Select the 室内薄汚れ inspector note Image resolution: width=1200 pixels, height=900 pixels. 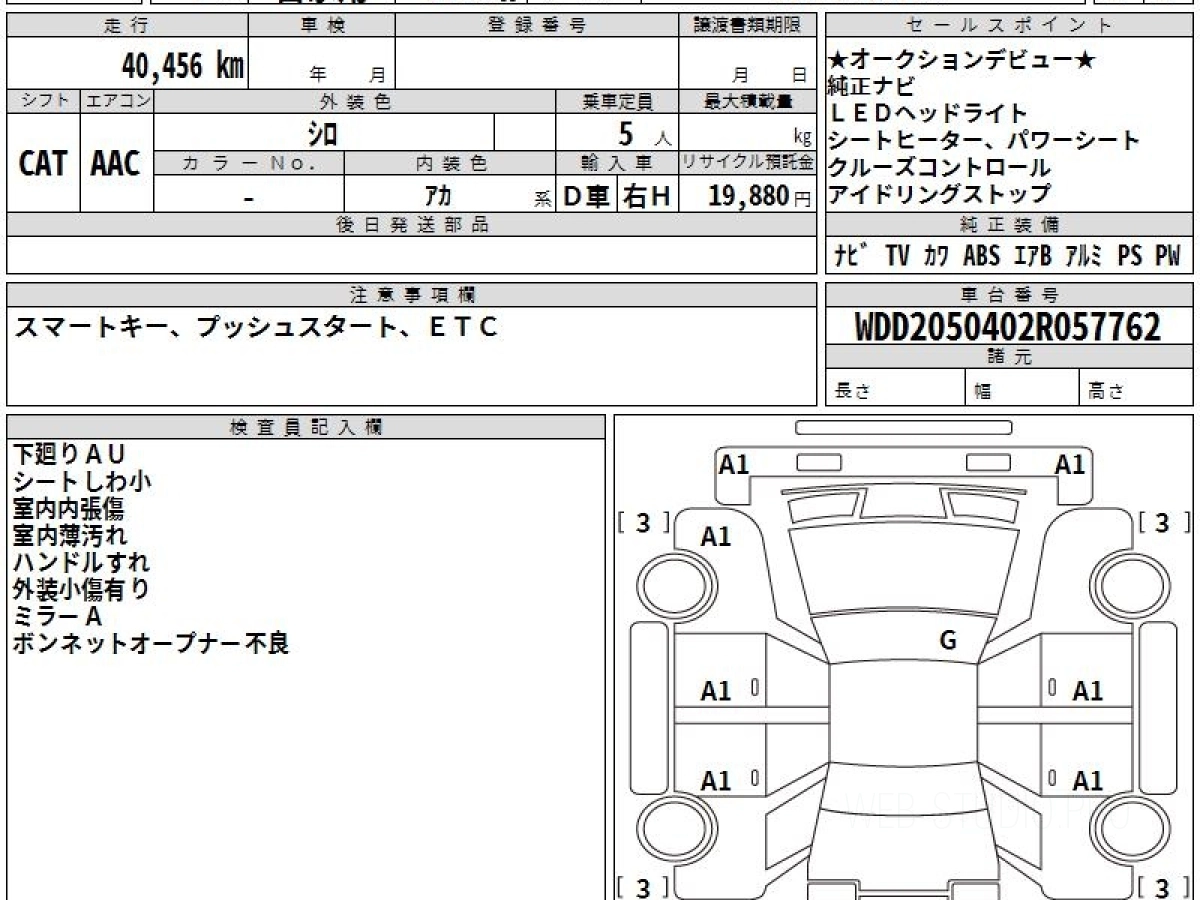point(69,535)
